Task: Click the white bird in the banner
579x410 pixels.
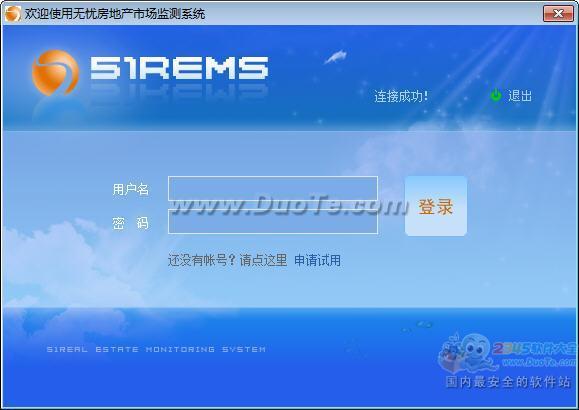Action: coord(336,57)
